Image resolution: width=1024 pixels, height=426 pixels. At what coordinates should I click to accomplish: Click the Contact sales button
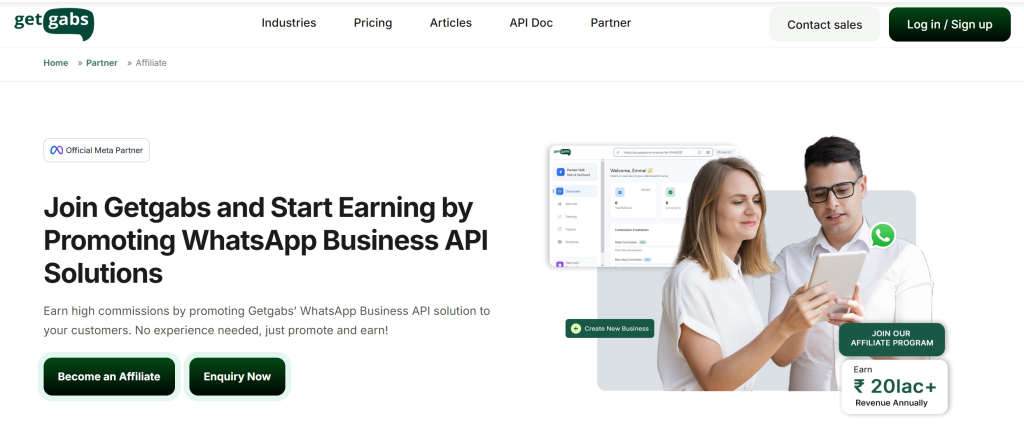824,25
